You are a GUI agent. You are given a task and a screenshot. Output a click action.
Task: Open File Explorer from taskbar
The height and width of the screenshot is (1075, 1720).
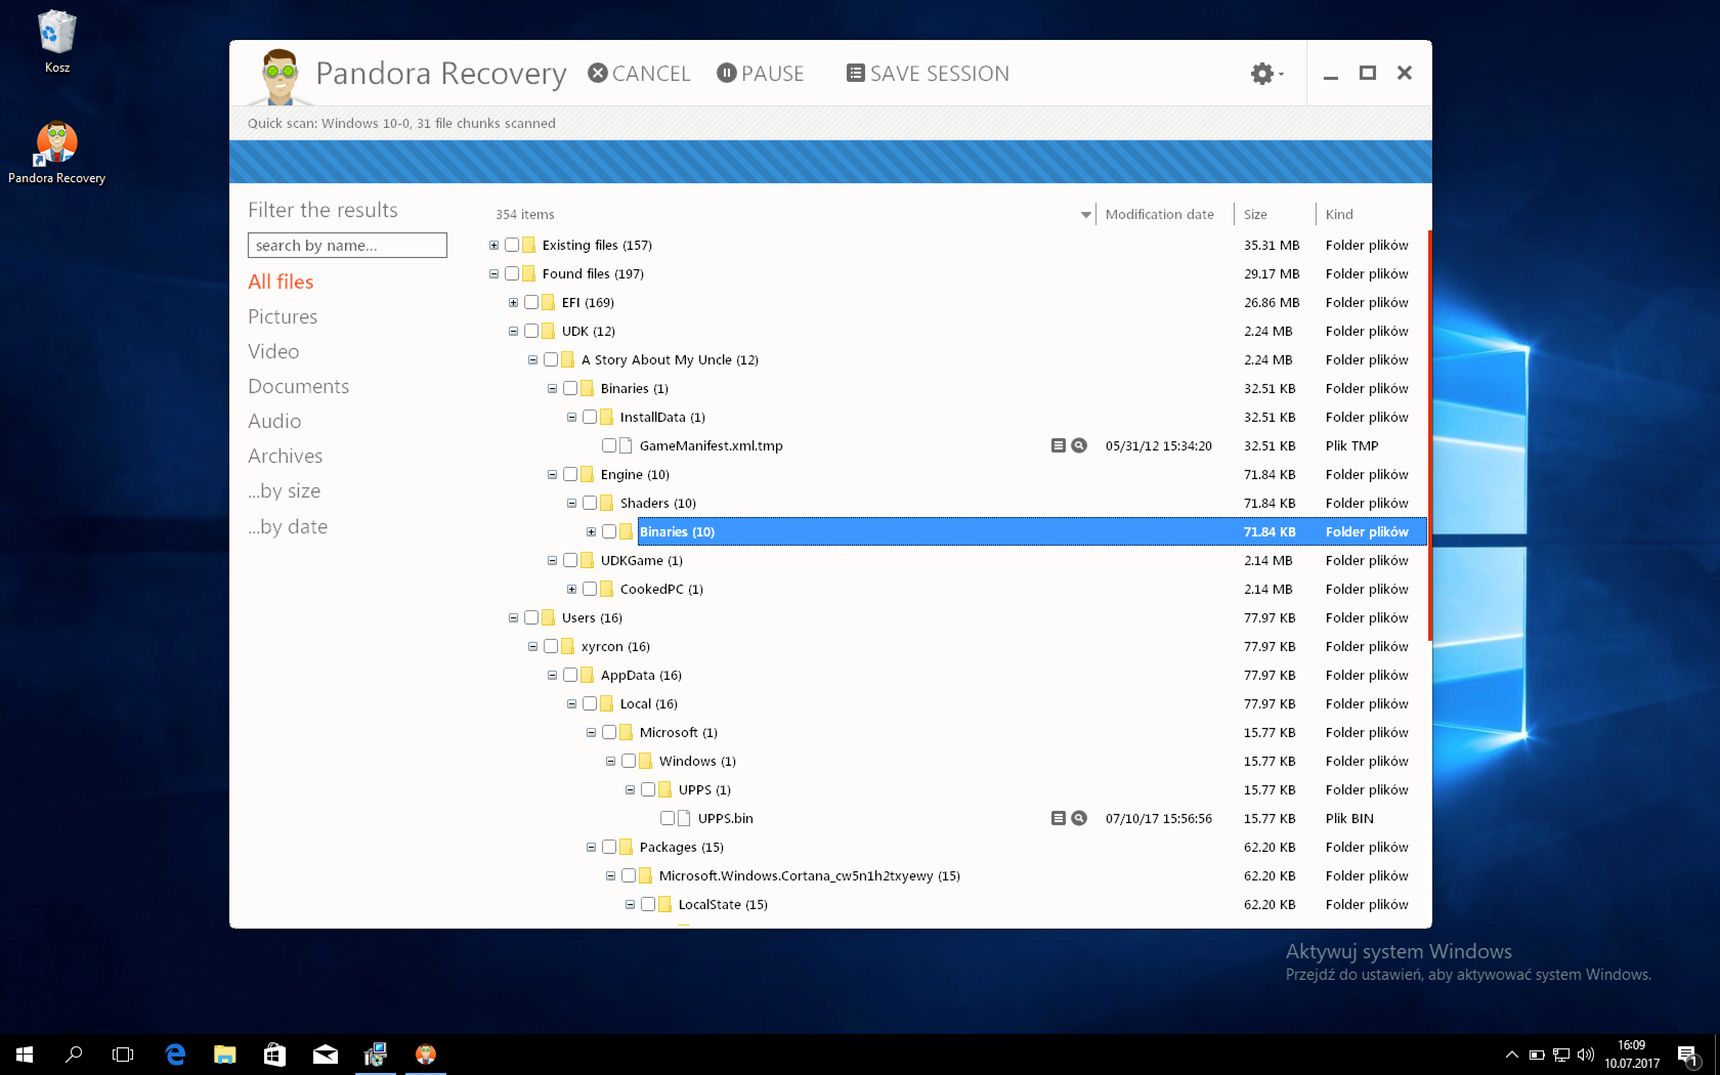(225, 1054)
